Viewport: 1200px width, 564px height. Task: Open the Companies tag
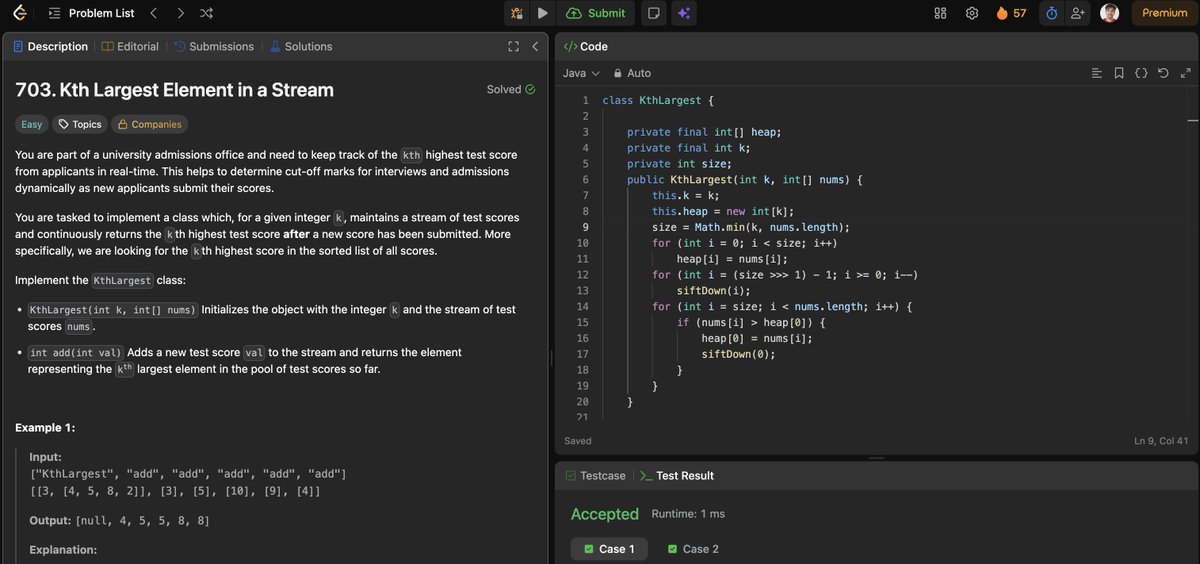pos(149,124)
